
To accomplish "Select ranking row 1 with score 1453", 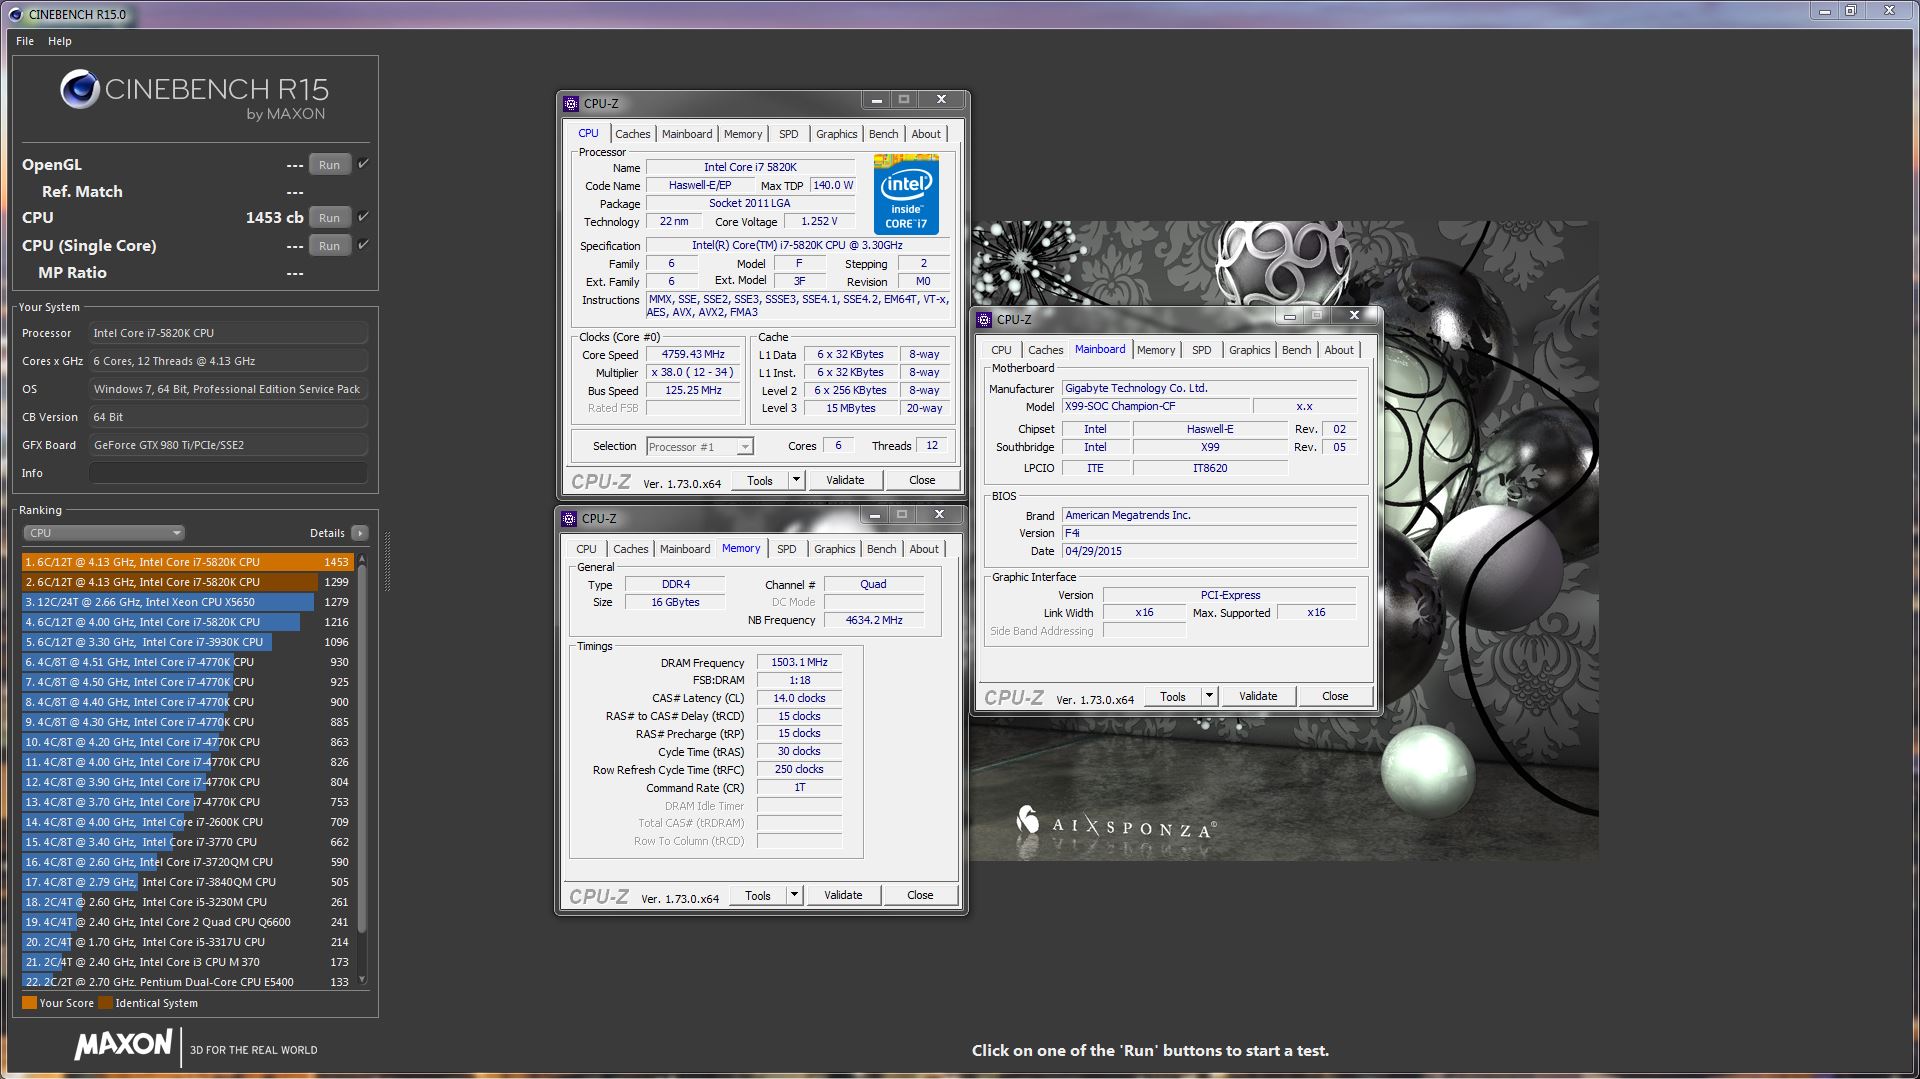I will tap(187, 562).
